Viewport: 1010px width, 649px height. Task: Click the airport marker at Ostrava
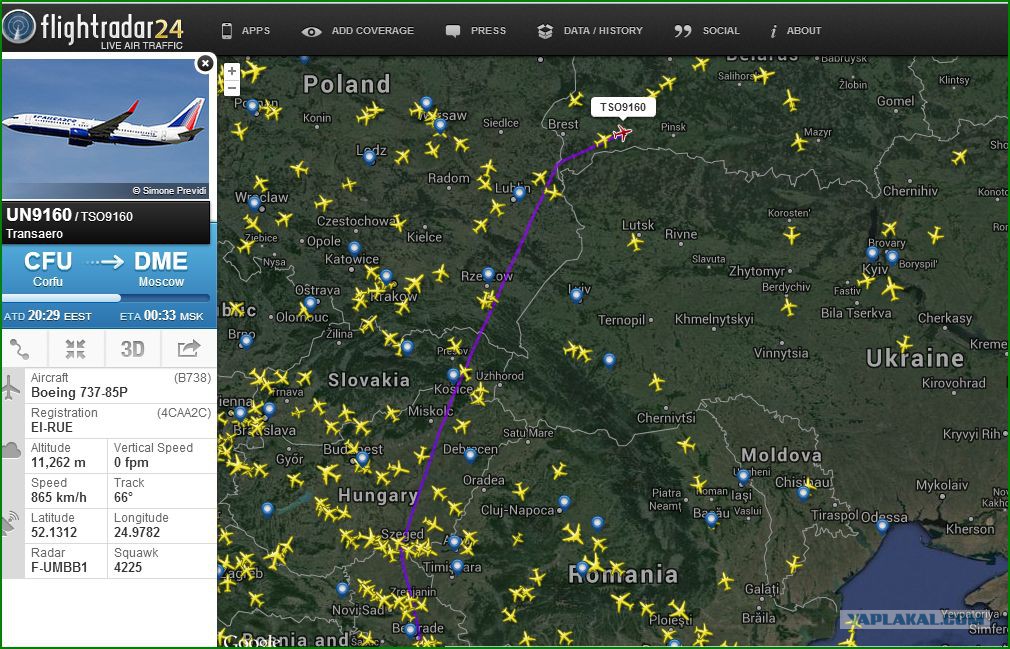pyautogui.click(x=310, y=303)
